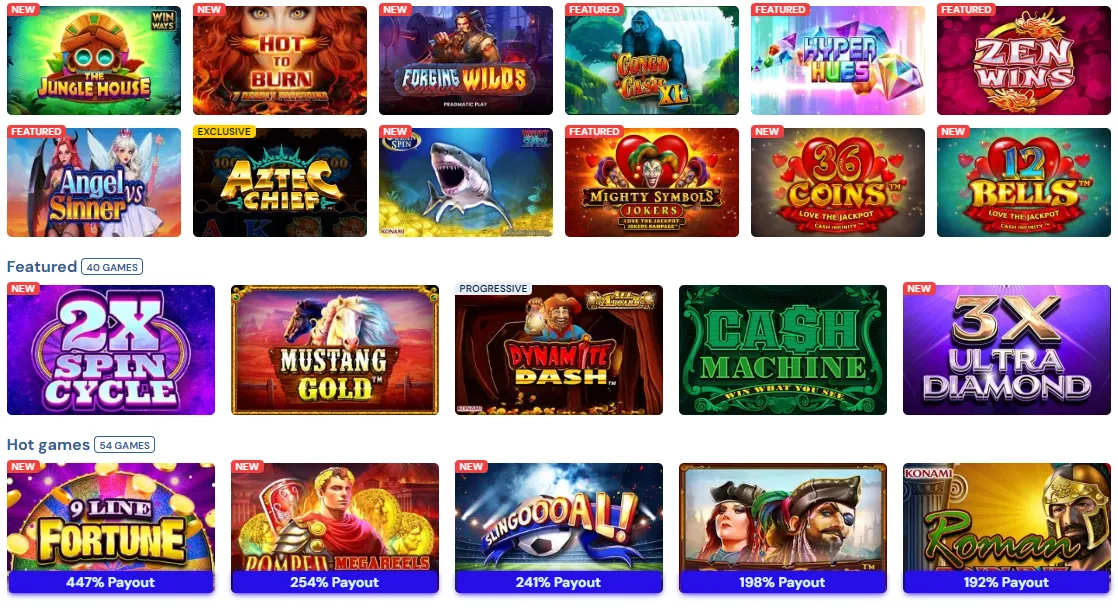Open the shark-themed Konami game tile
This screenshot has height=612, width=1118.
466,183
